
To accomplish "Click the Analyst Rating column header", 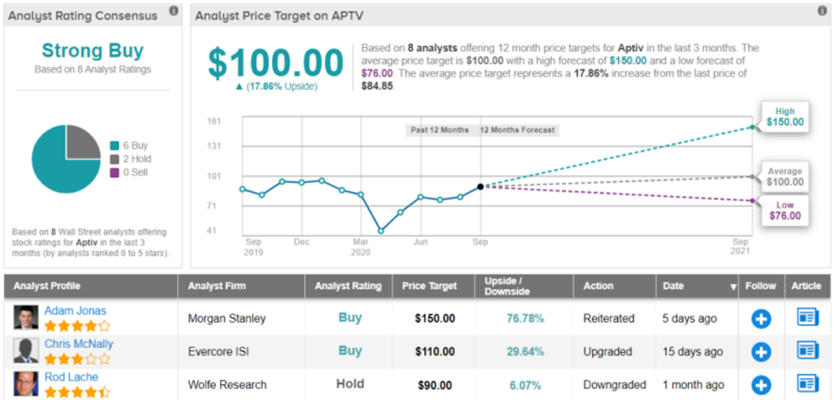I will pyautogui.click(x=348, y=286).
